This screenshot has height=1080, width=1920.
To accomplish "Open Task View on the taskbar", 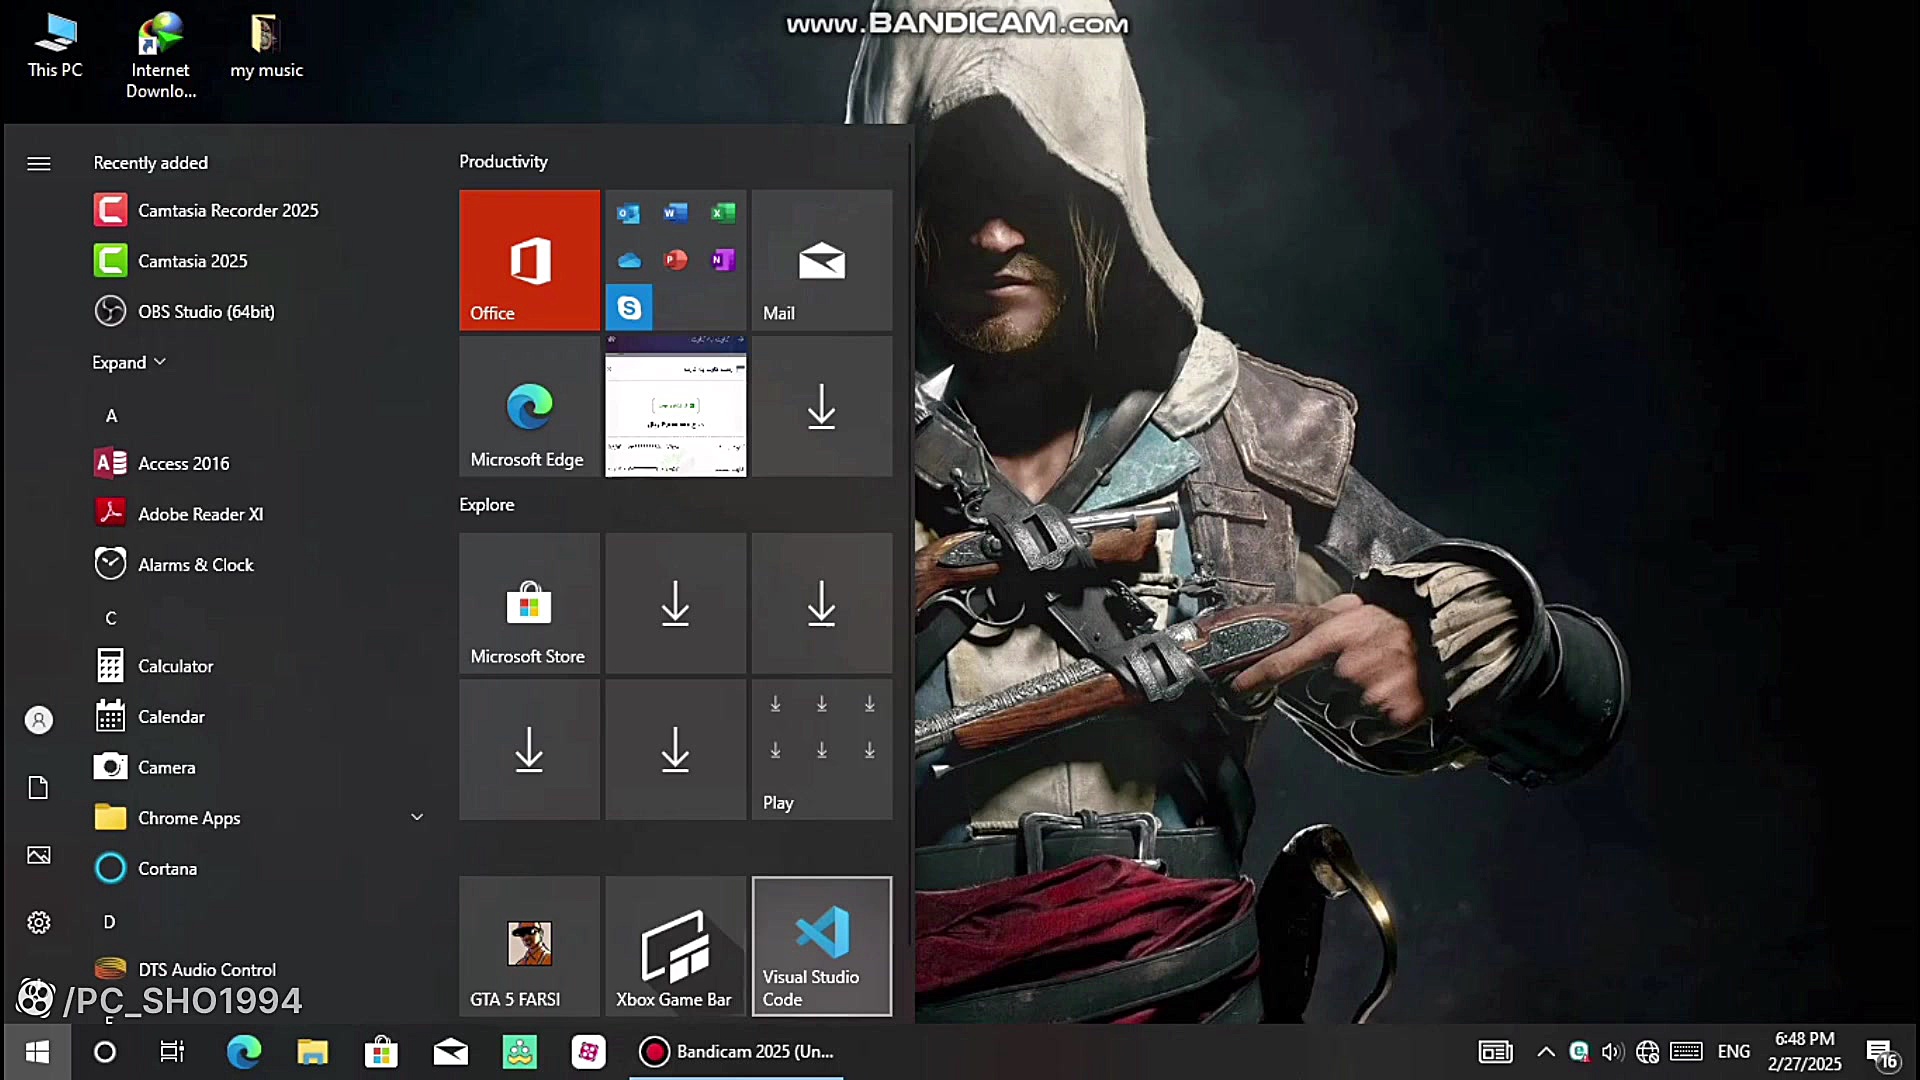I will pos(172,1052).
